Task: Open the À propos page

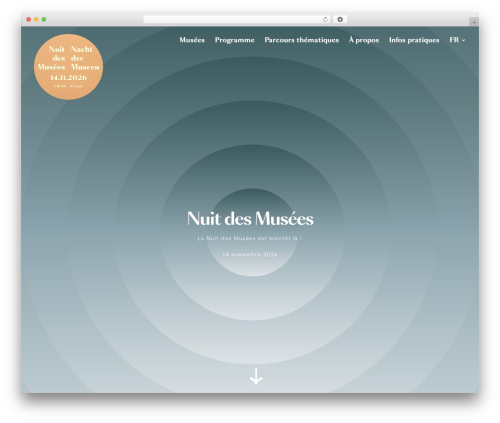Action: (364, 40)
